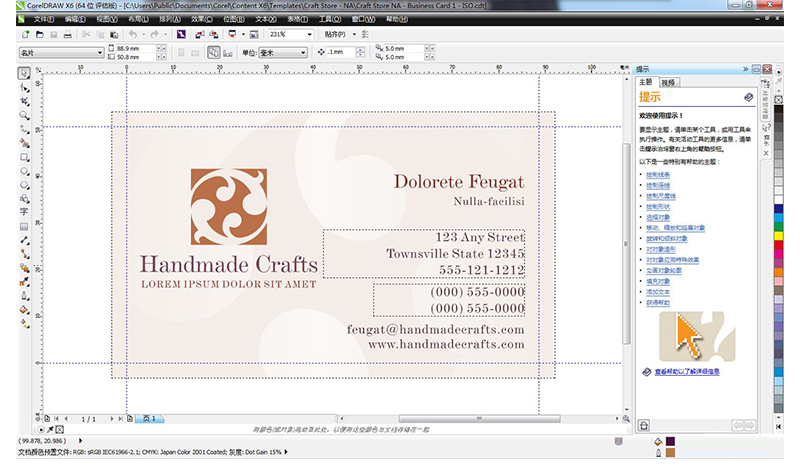This screenshot has height=470, width=800.
Task: Open the units 毫米 dropdown
Action: [x=303, y=52]
